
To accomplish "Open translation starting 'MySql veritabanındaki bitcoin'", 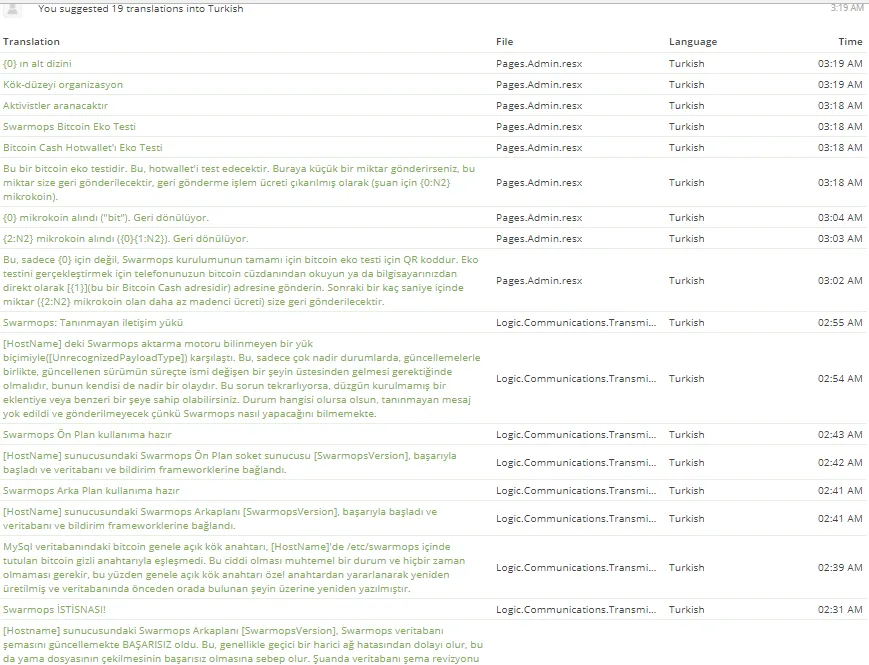I will (x=234, y=567).
